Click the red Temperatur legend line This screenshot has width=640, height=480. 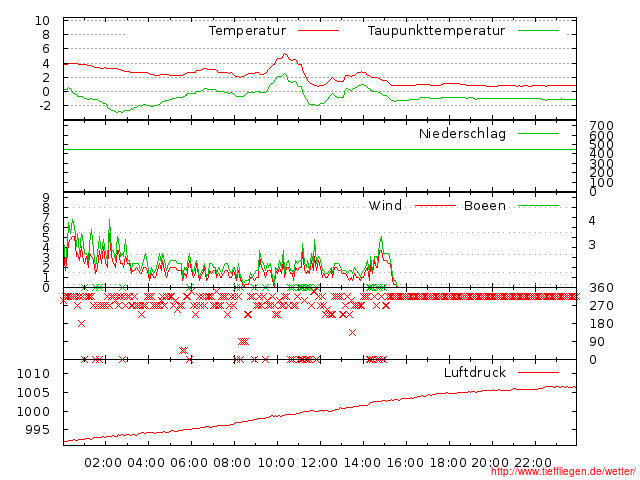[318, 31]
